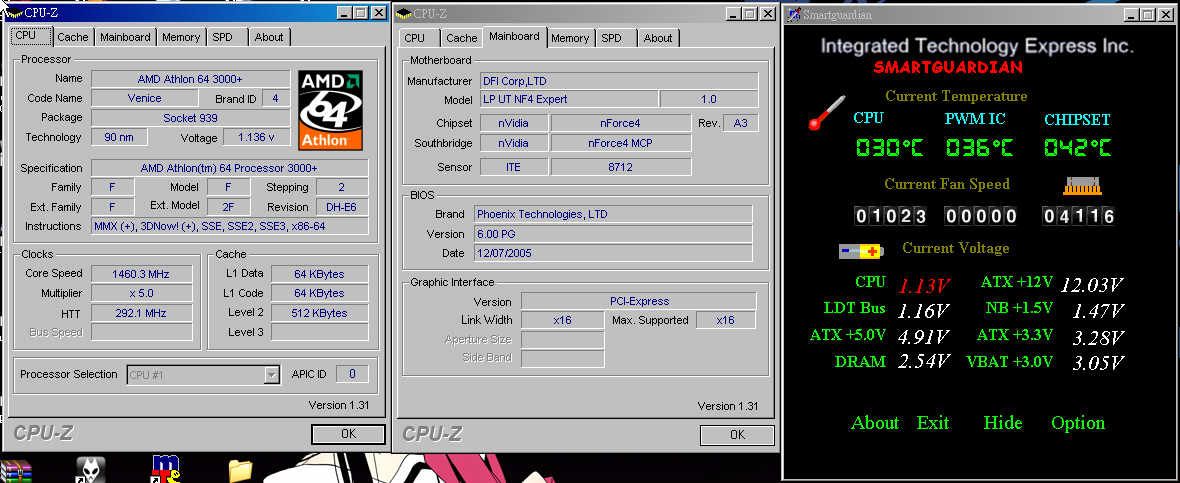Click the Level 2 cache value 512 KBytes
Image resolution: width=1180 pixels, height=483 pixels.
(x=319, y=313)
